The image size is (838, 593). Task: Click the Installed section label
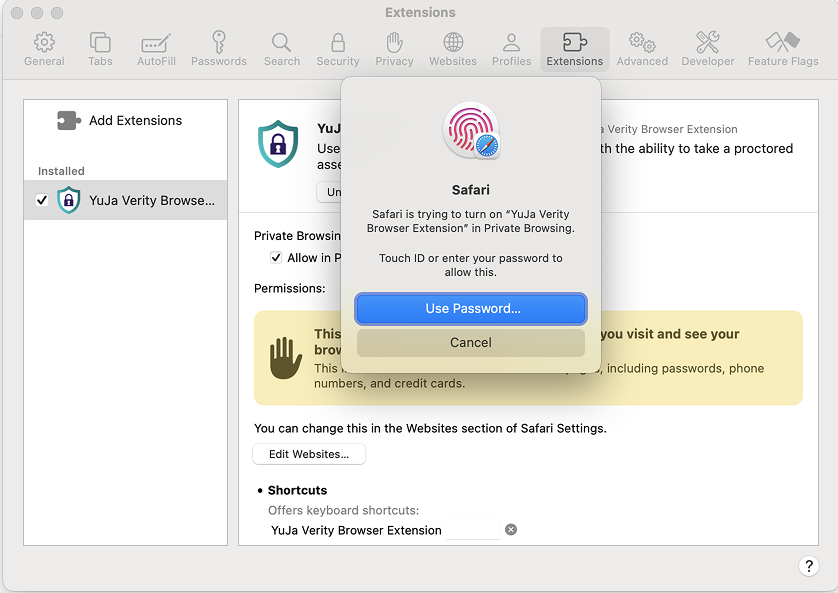61,171
